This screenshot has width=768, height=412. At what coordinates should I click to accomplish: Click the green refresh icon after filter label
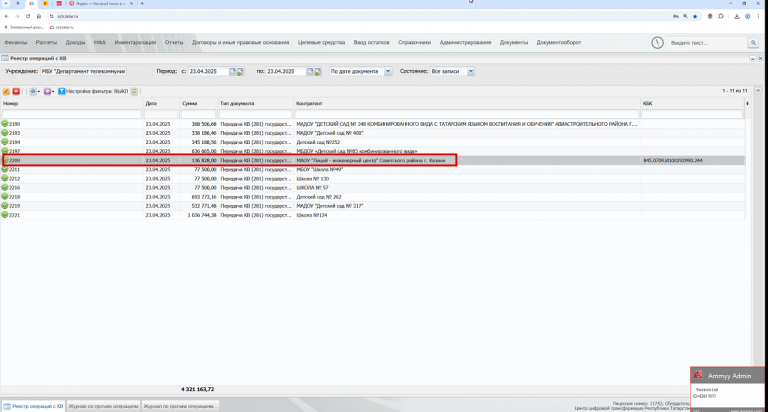coord(134,92)
